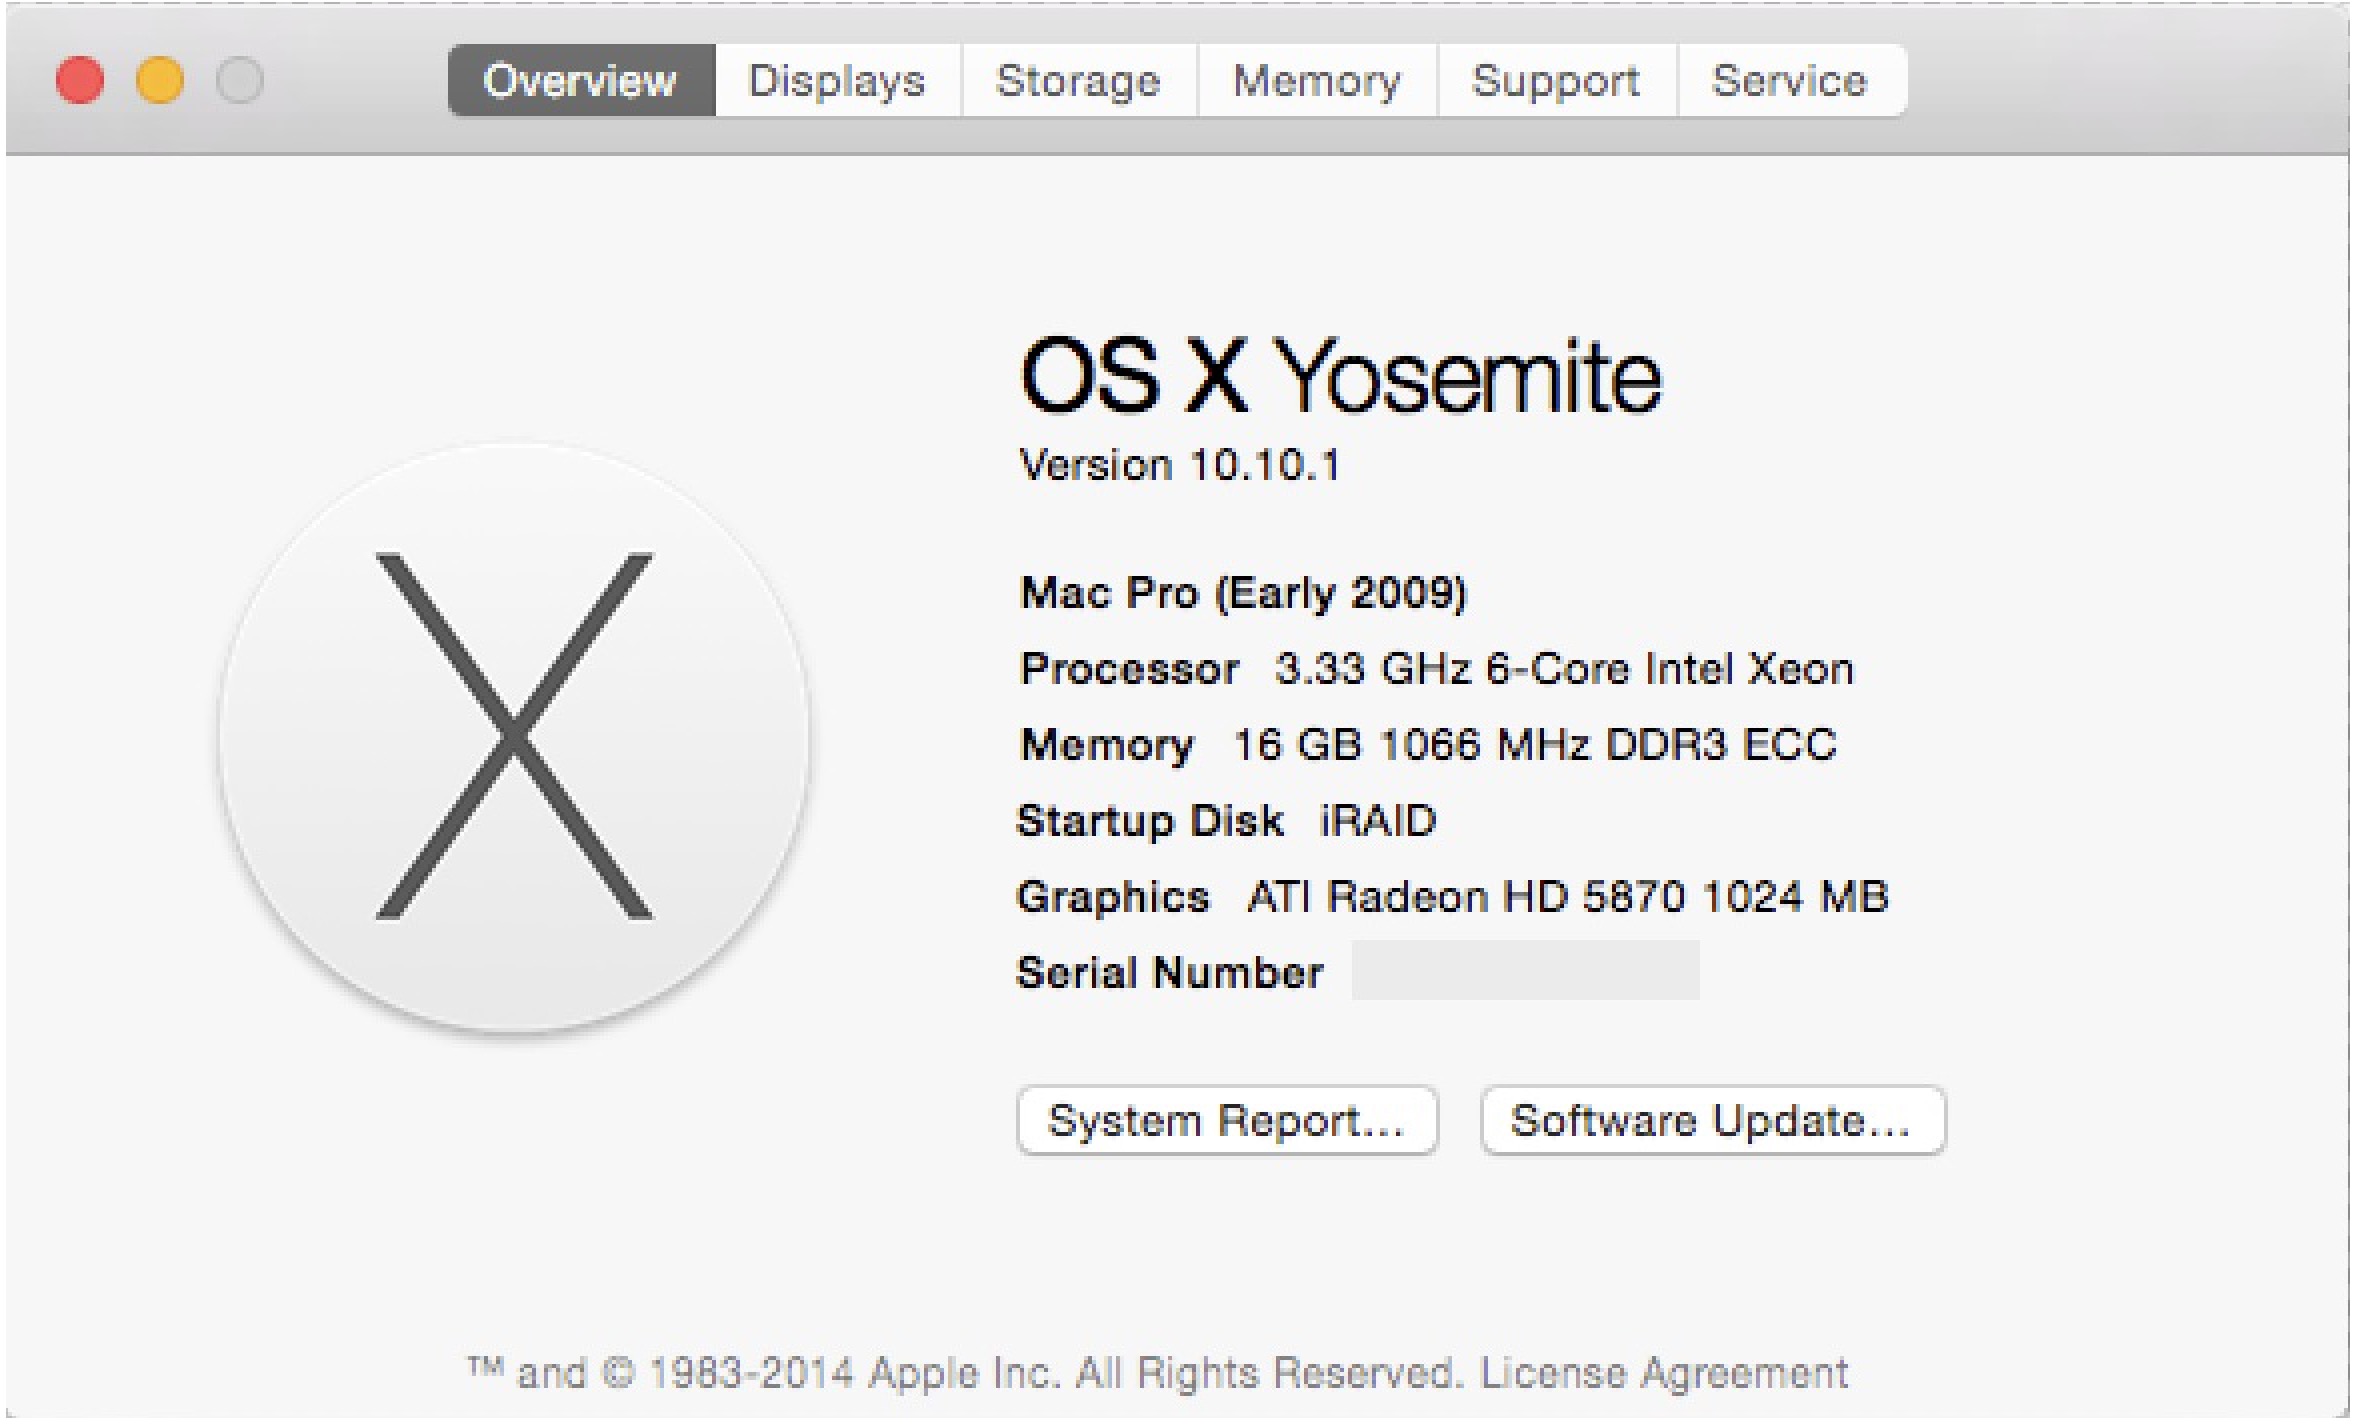The height and width of the screenshot is (1424, 2354).
Task: Click the red close window button
Action: pos(80,80)
